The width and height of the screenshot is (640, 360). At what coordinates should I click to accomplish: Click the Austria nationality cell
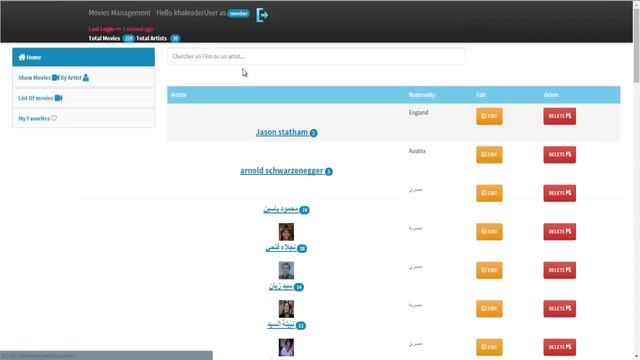tap(417, 151)
